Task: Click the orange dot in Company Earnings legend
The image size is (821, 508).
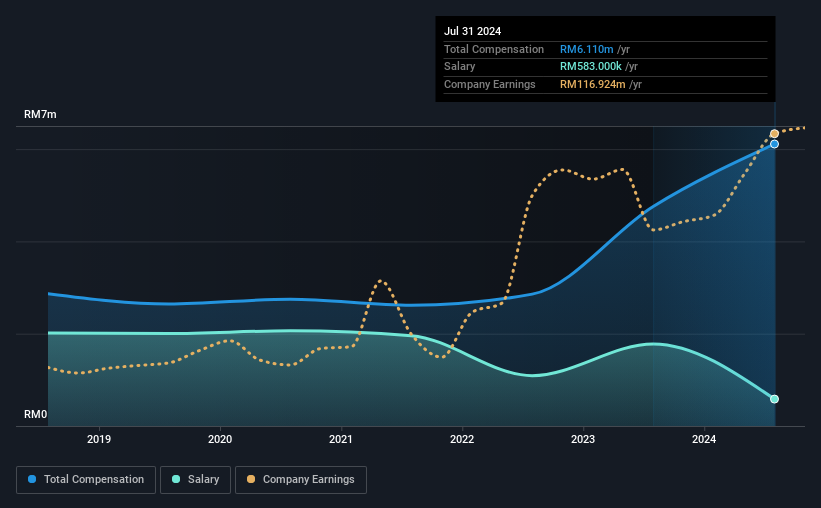Action: pyautogui.click(x=251, y=479)
